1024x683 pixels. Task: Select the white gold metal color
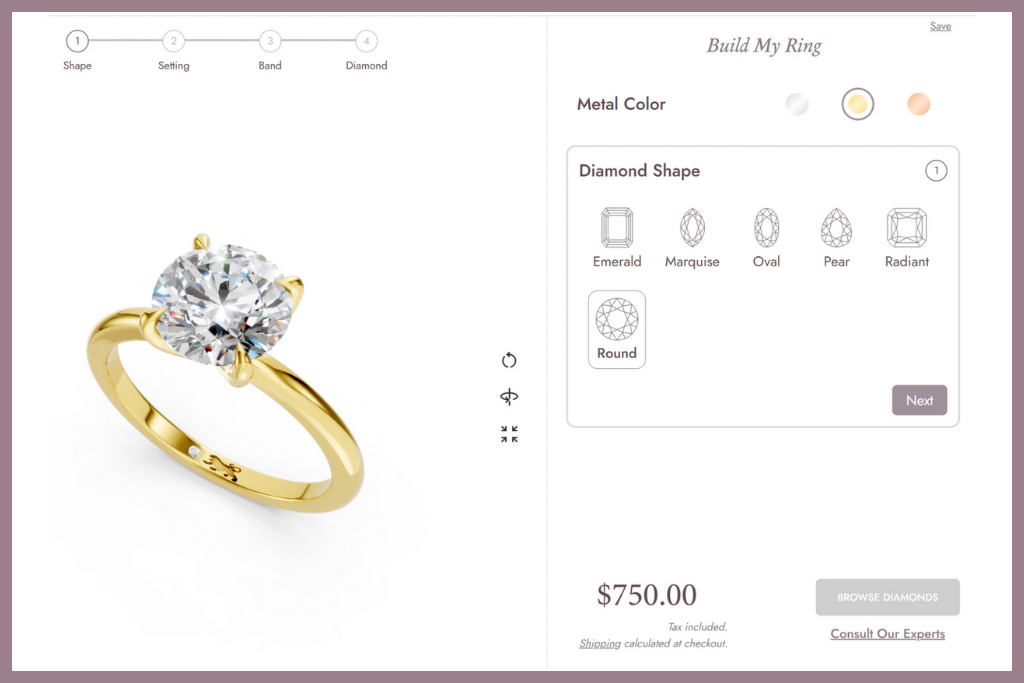797,104
